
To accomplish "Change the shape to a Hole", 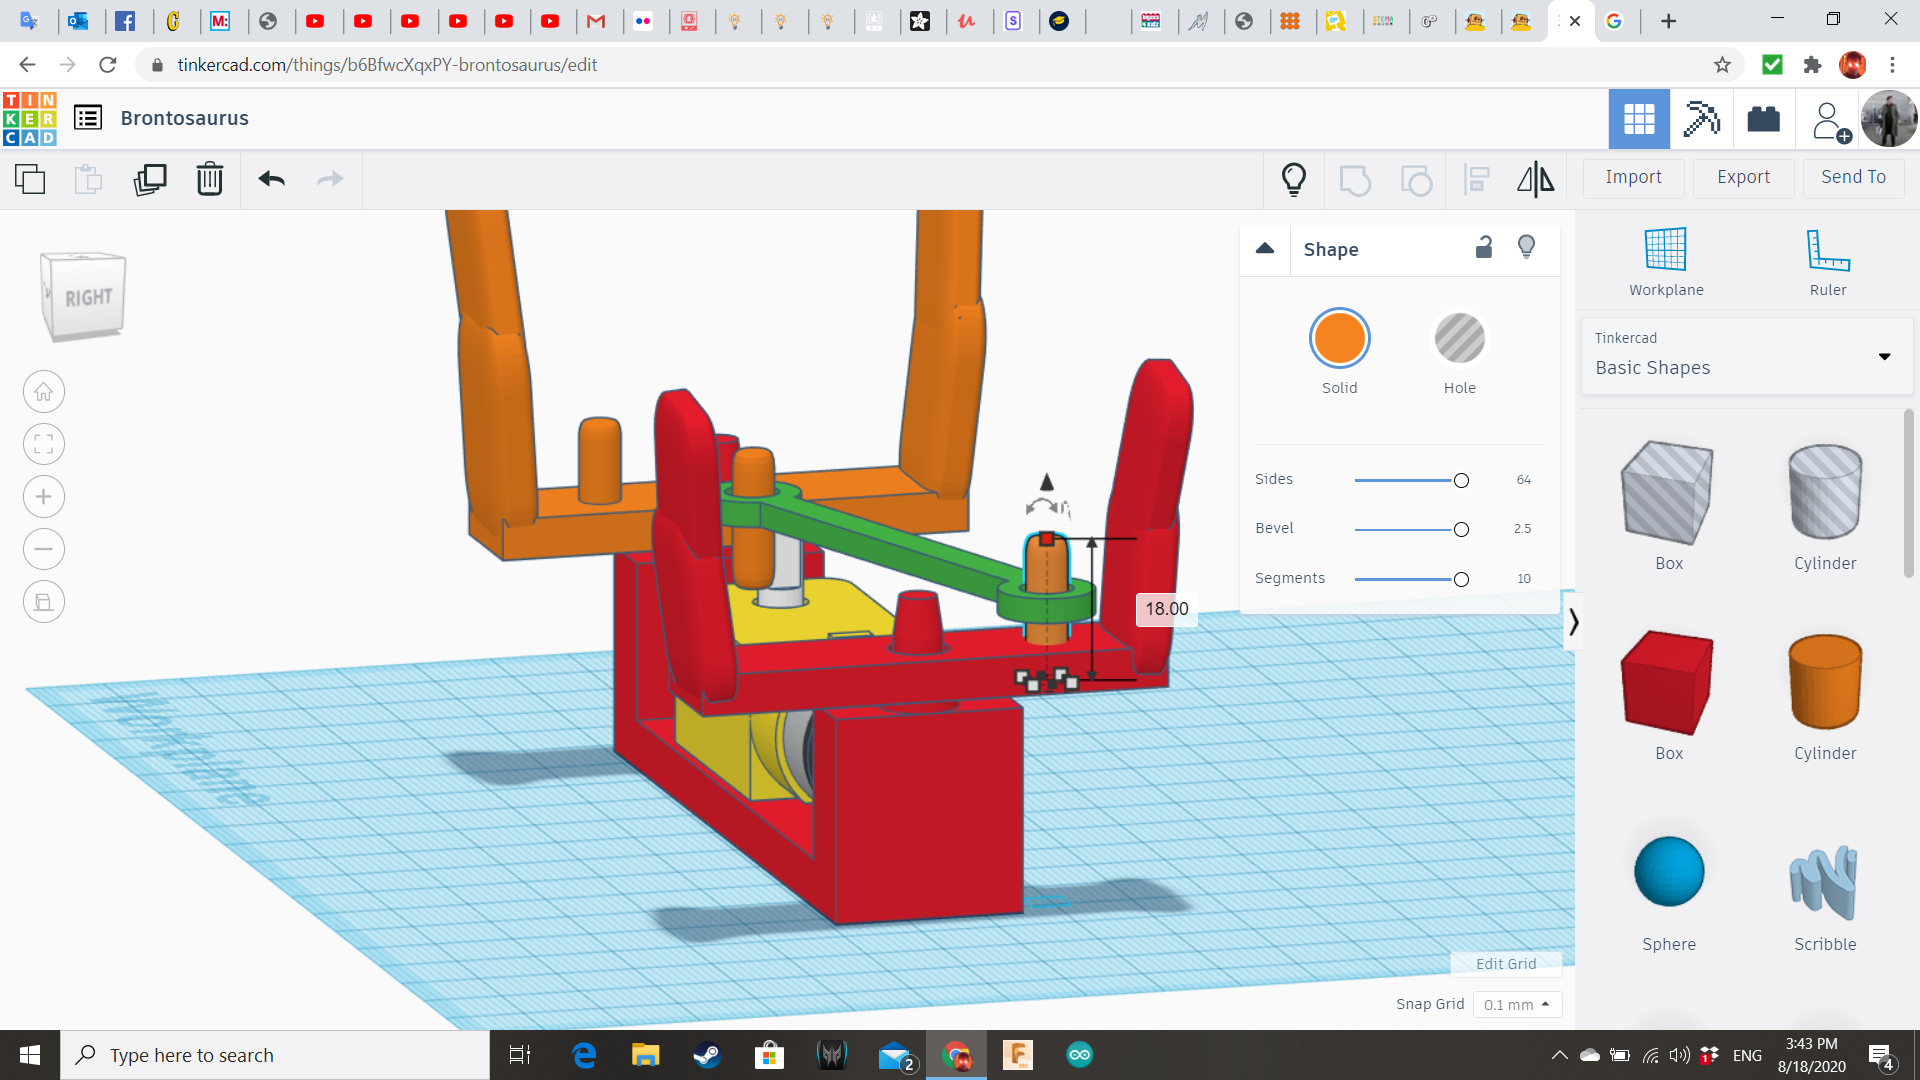I will point(1459,338).
